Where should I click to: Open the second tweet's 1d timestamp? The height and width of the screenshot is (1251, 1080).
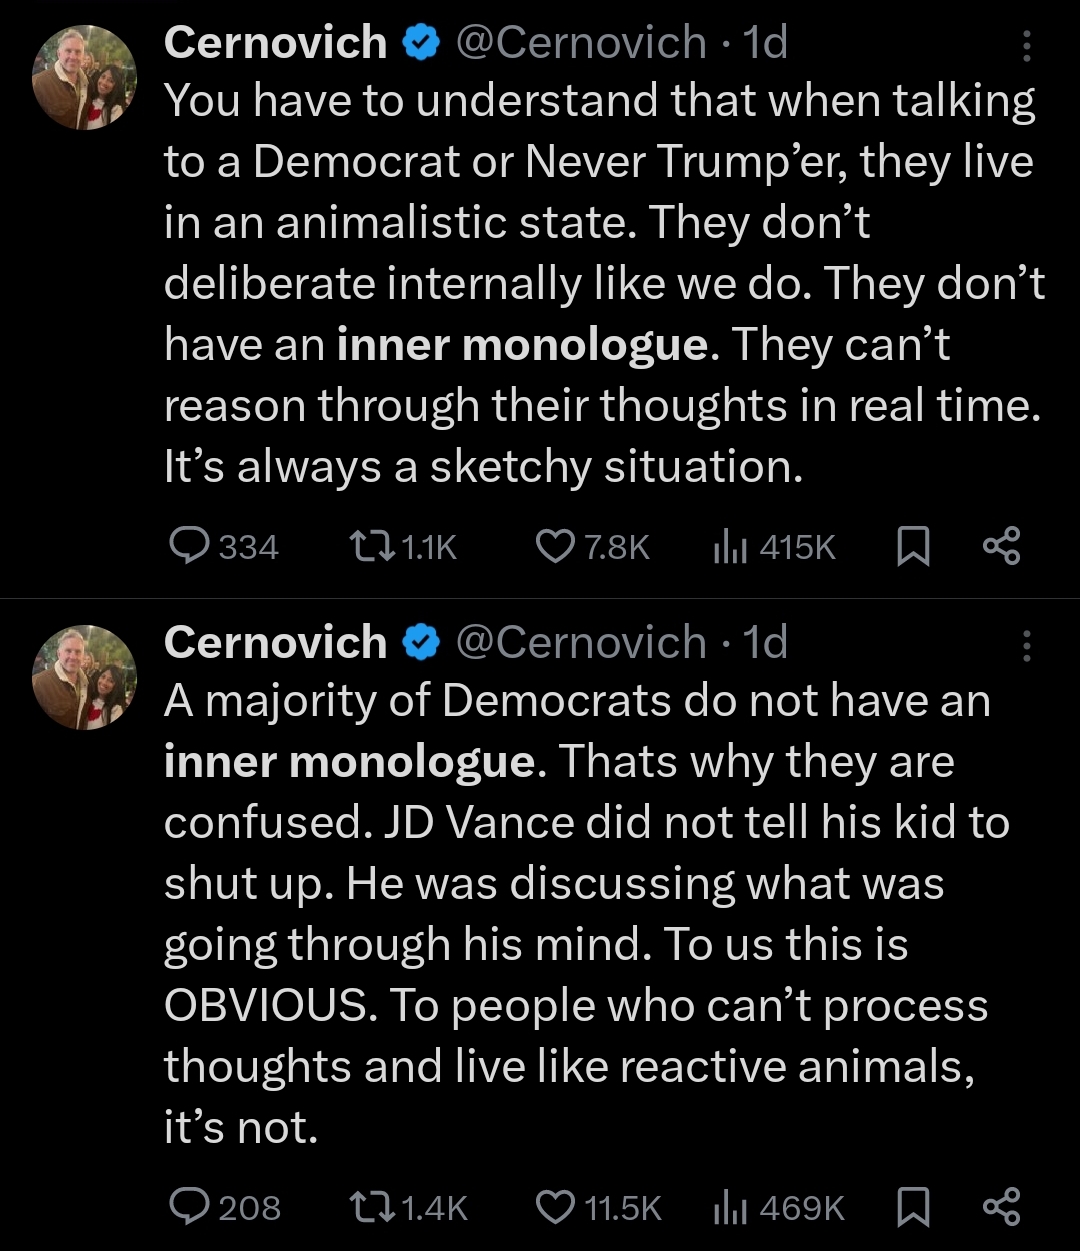[765, 642]
